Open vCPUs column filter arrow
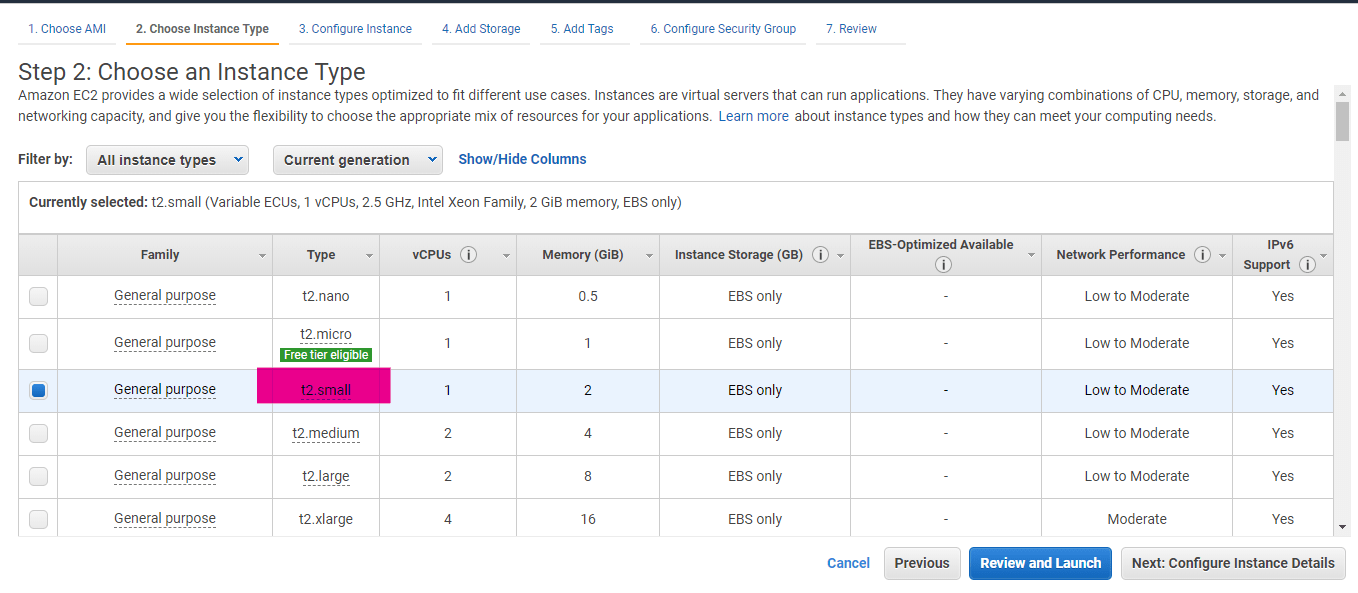This screenshot has height=593, width=1358. pyautogui.click(x=506, y=256)
